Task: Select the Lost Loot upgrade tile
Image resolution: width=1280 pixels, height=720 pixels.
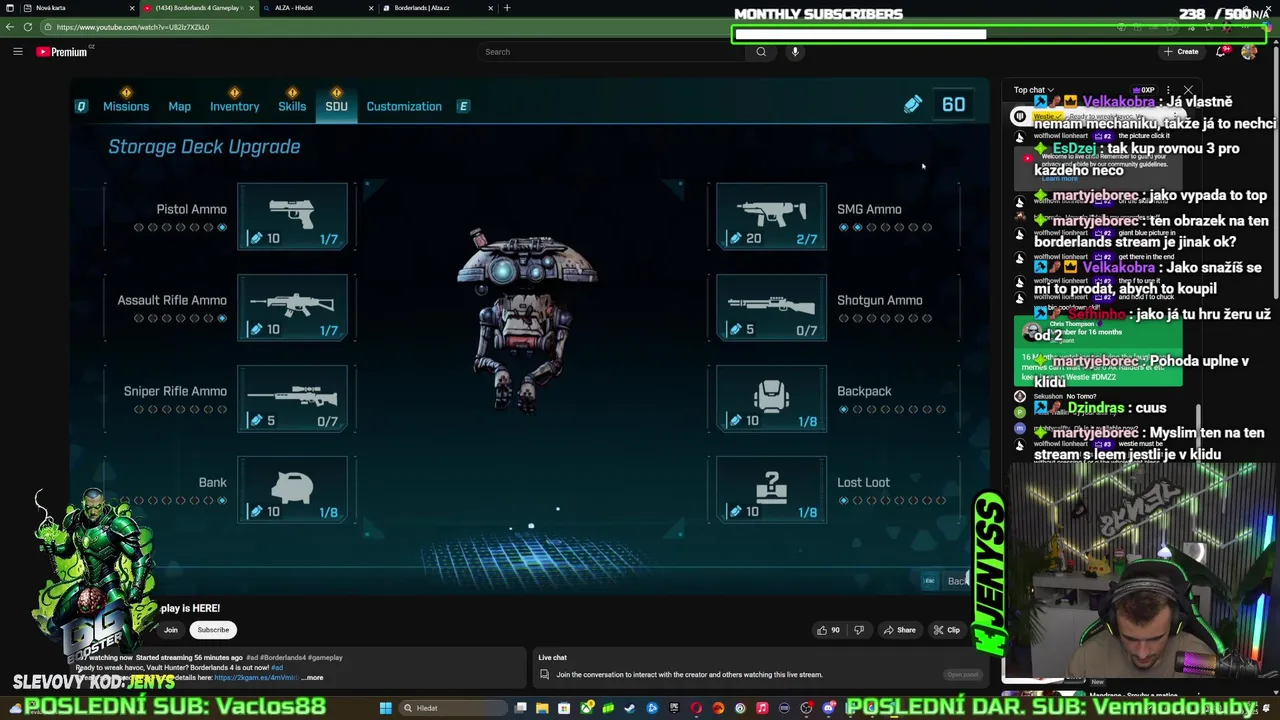Action: click(771, 488)
